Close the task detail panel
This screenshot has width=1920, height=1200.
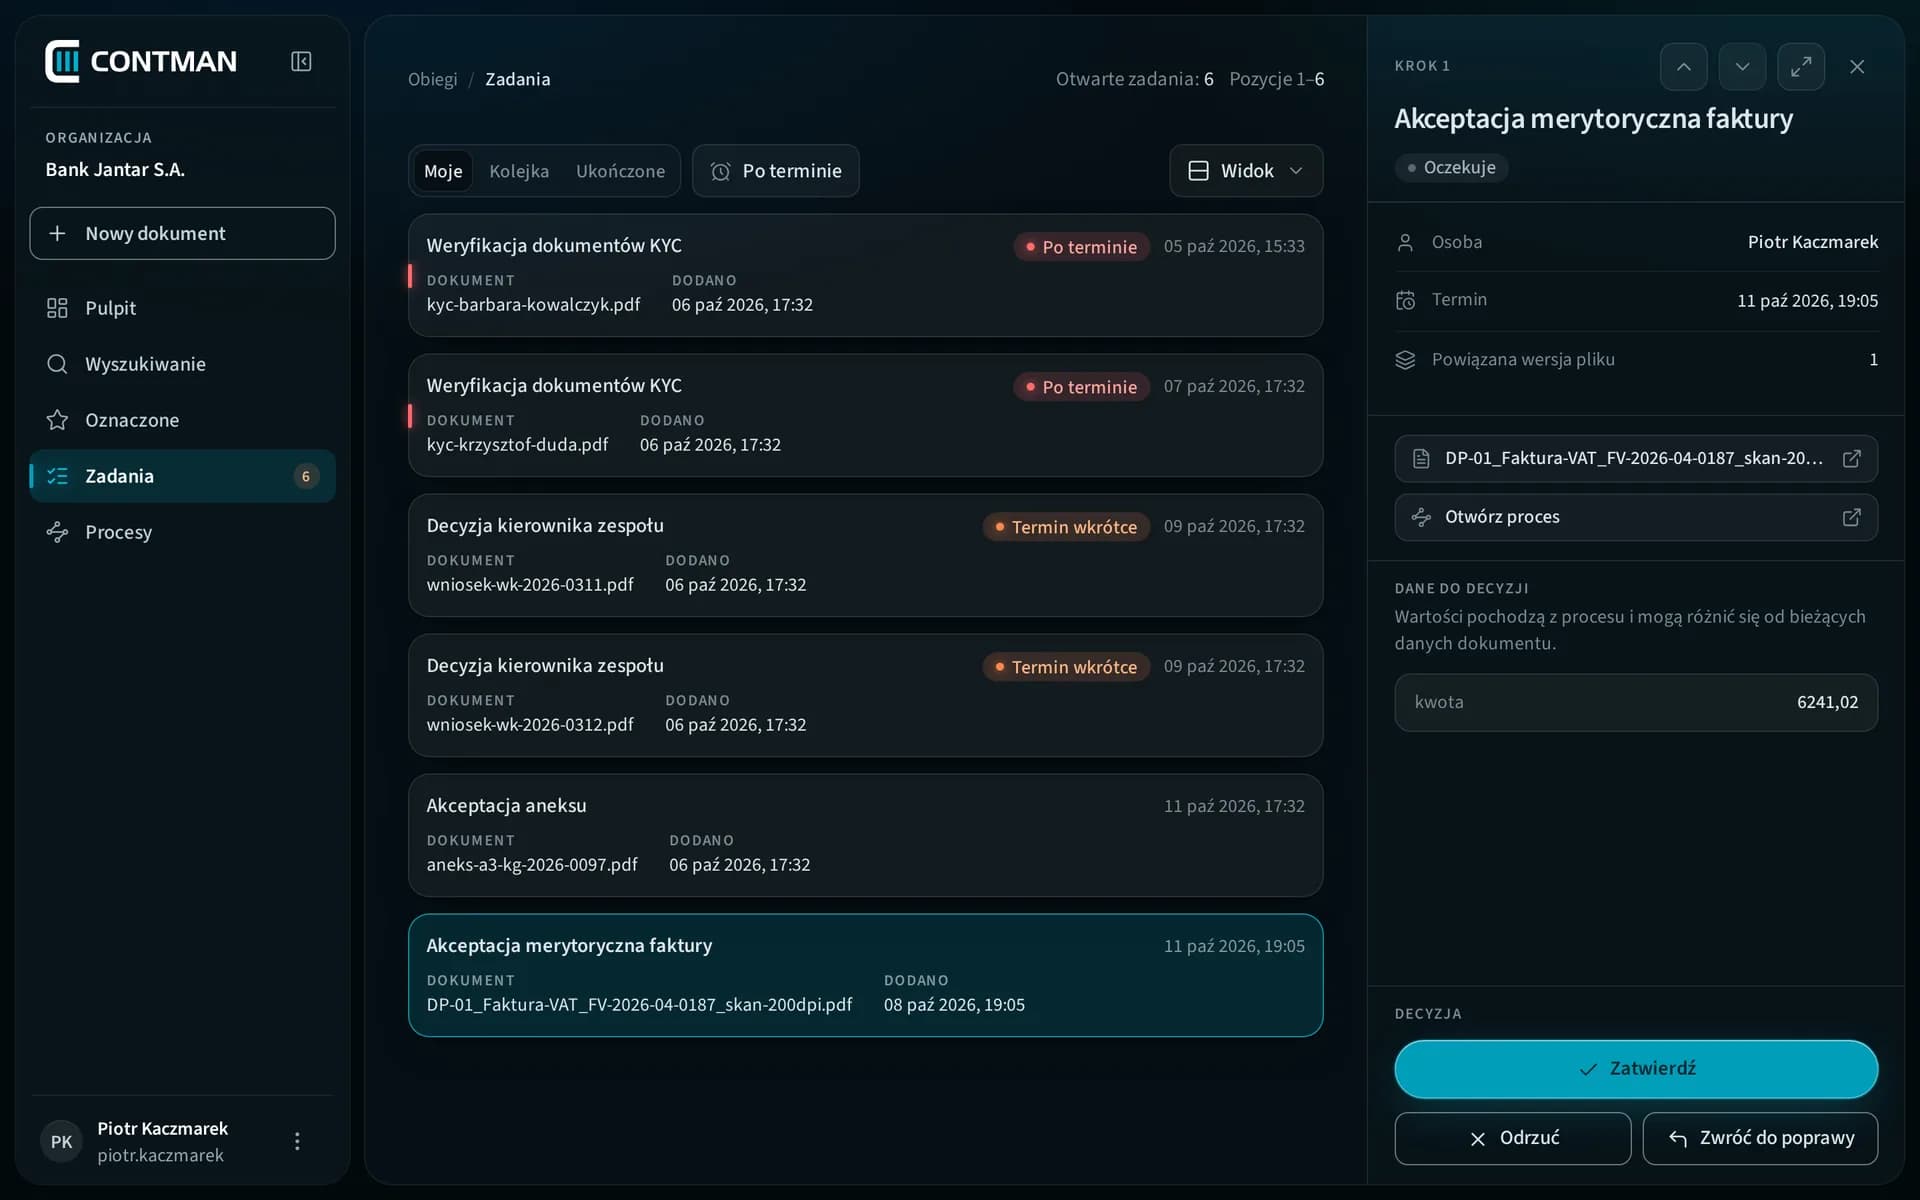pyautogui.click(x=1857, y=67)
